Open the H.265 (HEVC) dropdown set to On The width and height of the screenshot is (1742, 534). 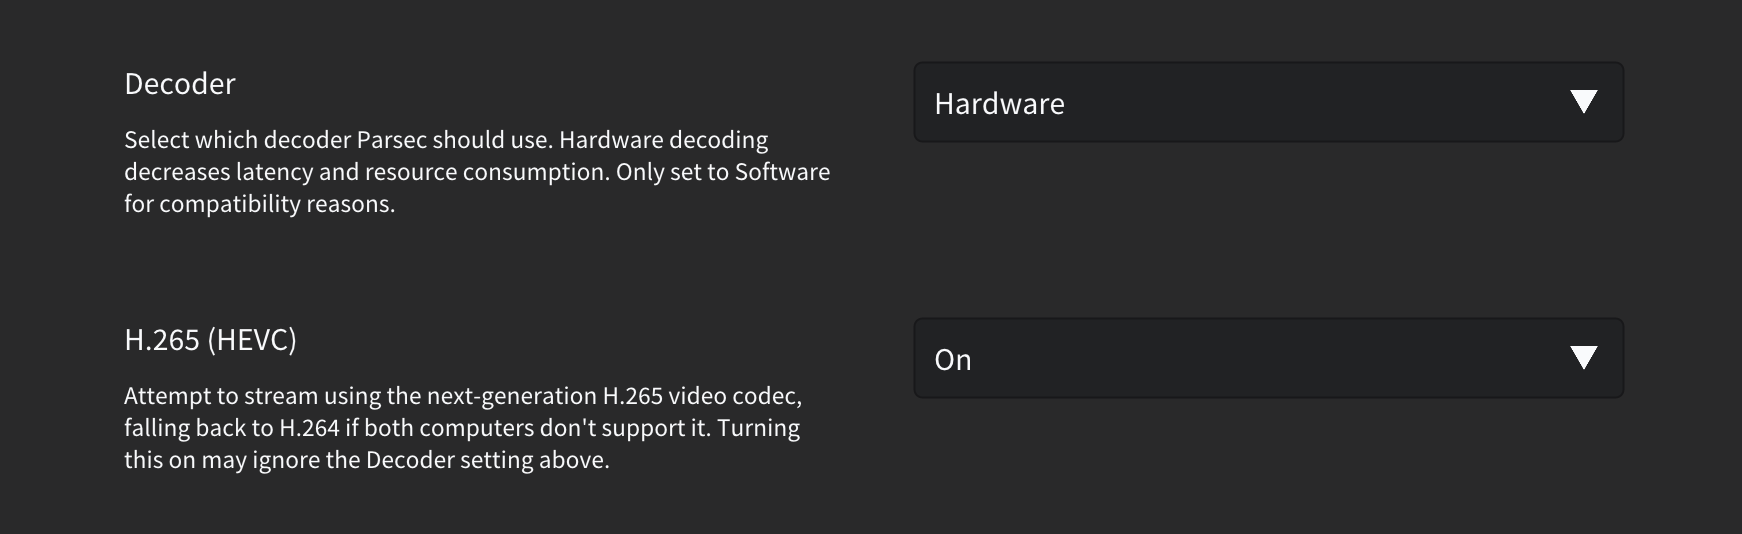pyautogui.click(x=1268, y=358)
